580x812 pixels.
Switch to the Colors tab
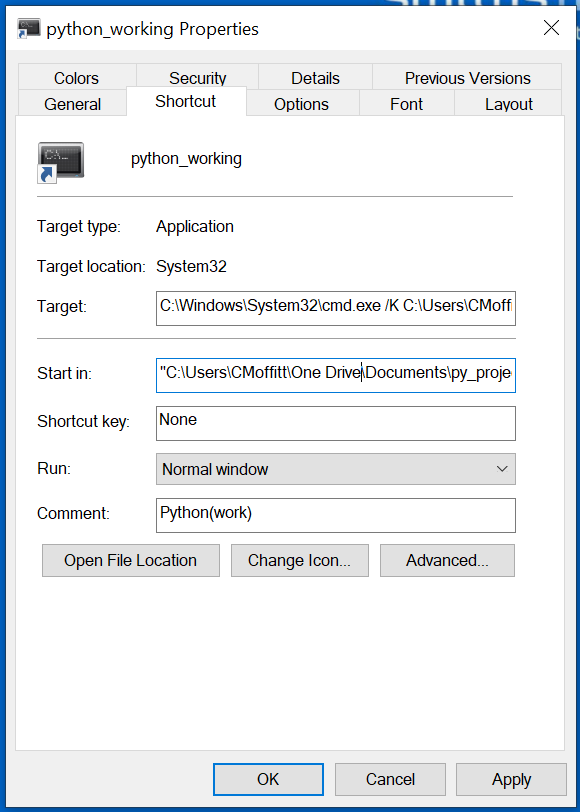pos(77,78)
